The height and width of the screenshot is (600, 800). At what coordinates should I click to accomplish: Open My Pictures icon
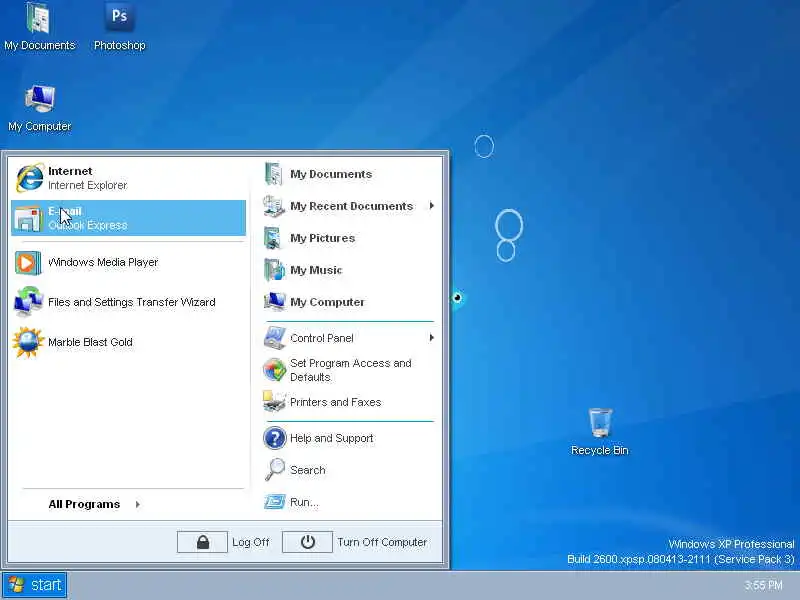click(273, 238)
